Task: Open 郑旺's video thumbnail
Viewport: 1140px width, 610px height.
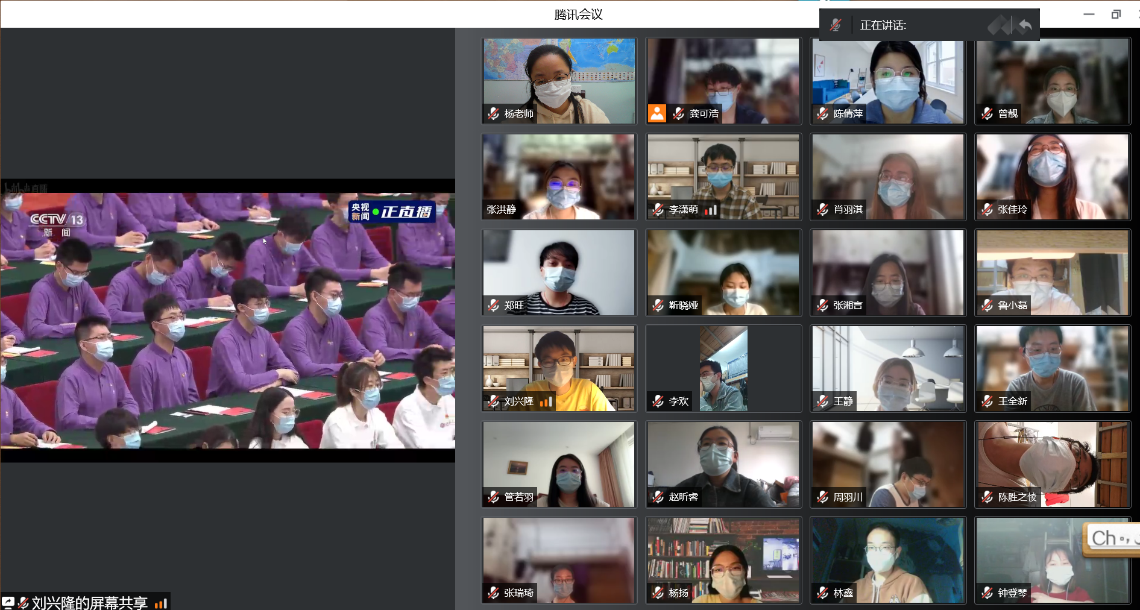Action: click(558, 272)
